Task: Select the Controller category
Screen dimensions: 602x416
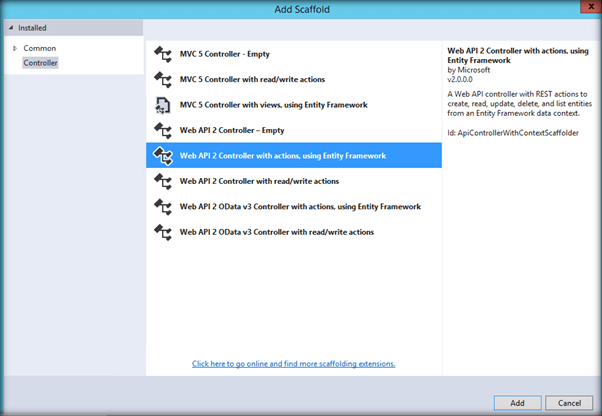Action: coord(40,63)
